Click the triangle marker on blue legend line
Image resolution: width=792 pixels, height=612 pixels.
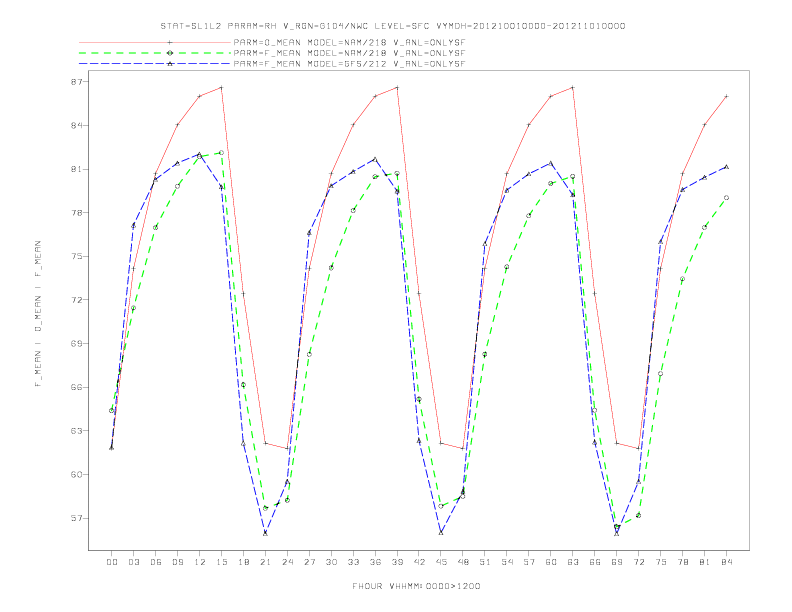point(170,64)
